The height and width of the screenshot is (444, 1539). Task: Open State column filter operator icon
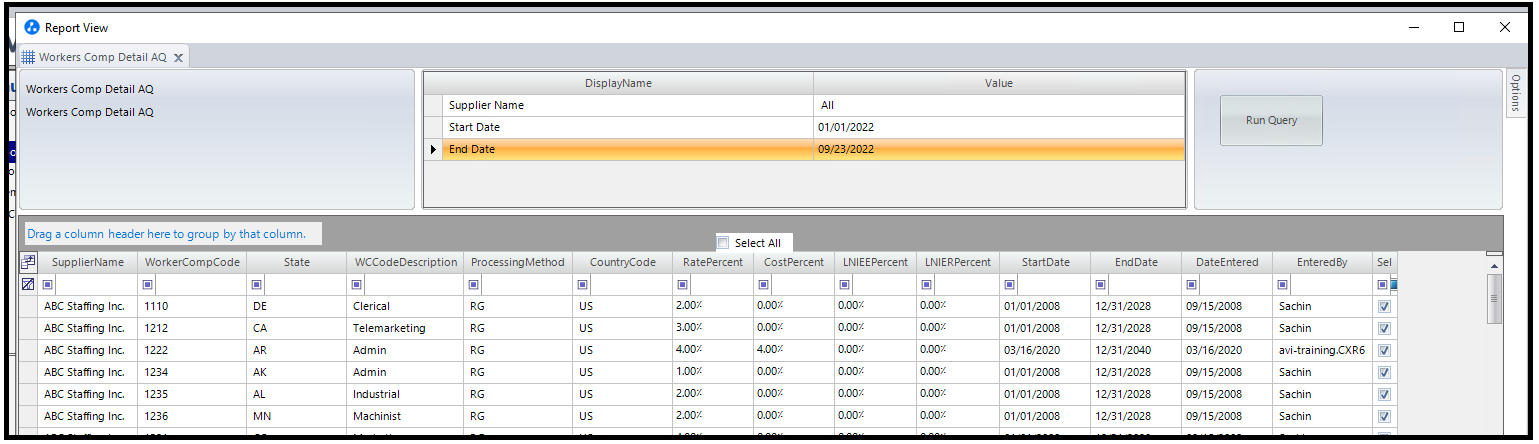coord(258,285)
